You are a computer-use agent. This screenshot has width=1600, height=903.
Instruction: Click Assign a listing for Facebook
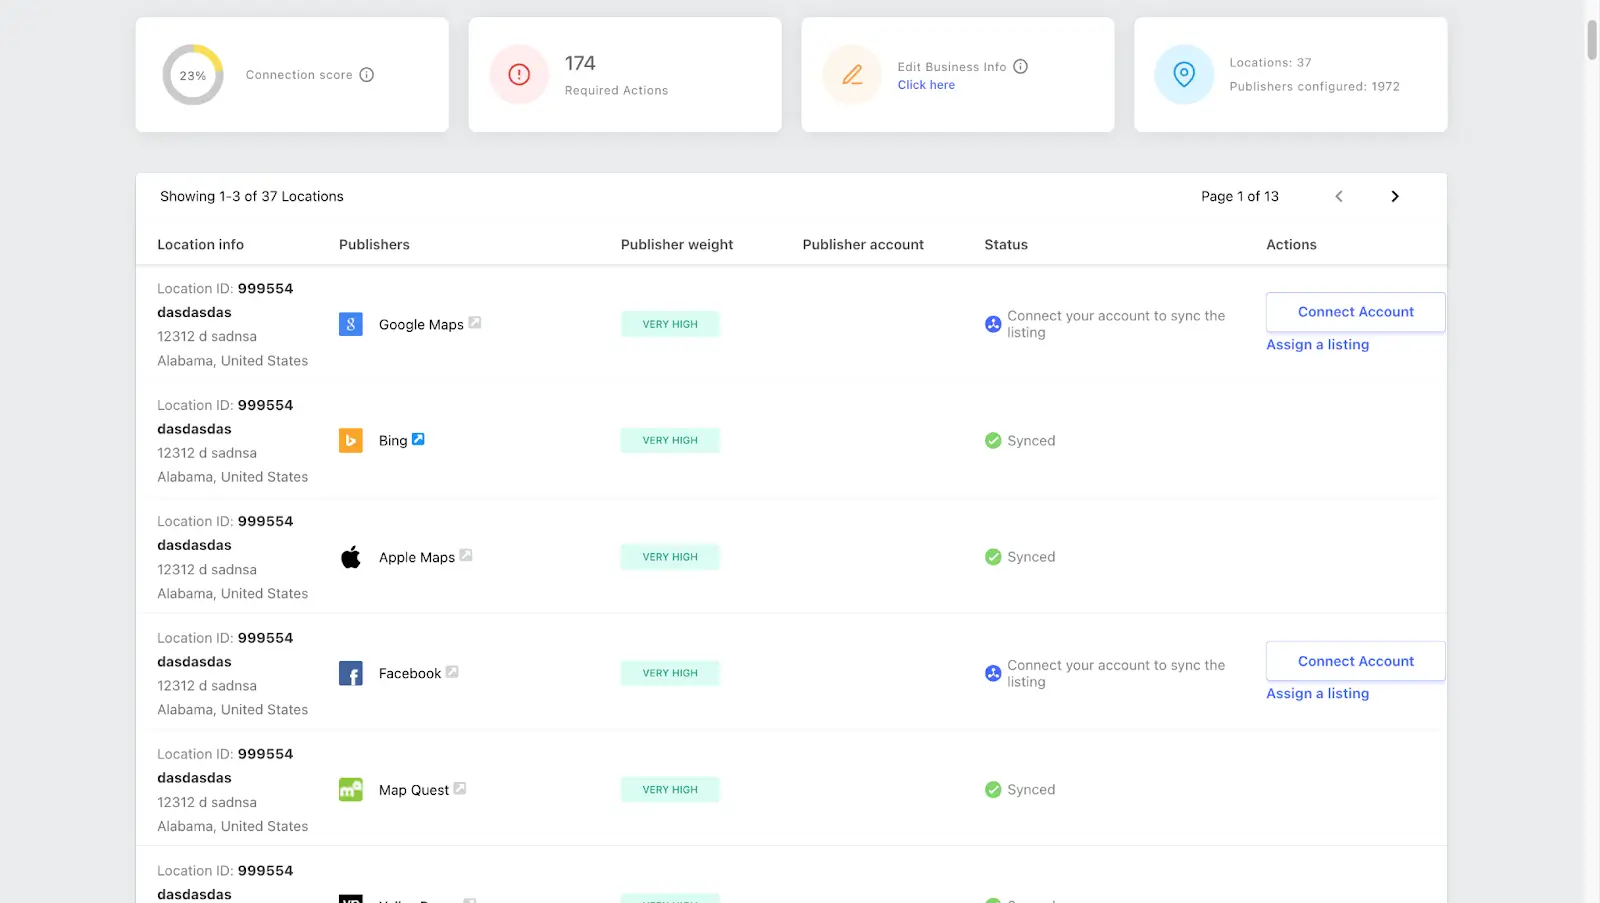tap(1318, 693)
